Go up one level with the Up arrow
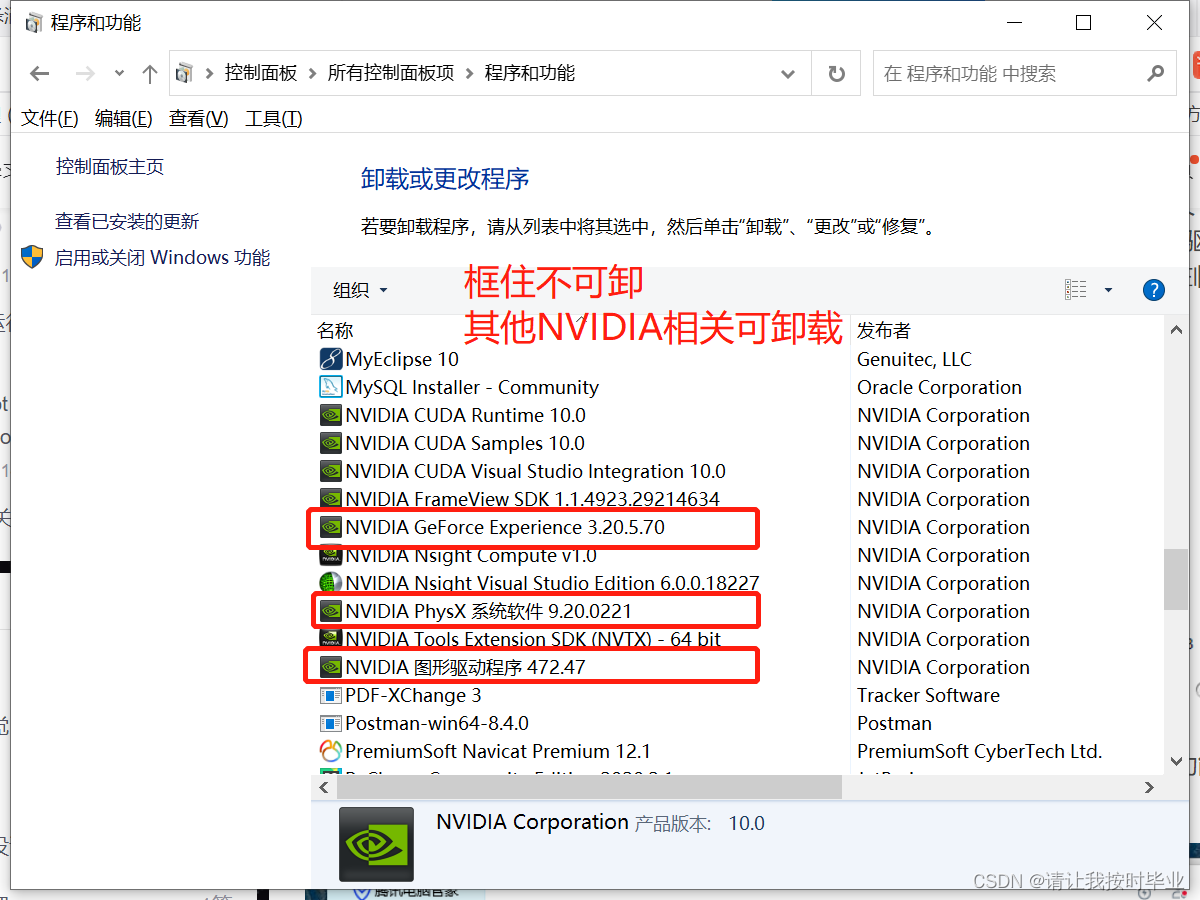1200x900 pixels. pos(150,73)
